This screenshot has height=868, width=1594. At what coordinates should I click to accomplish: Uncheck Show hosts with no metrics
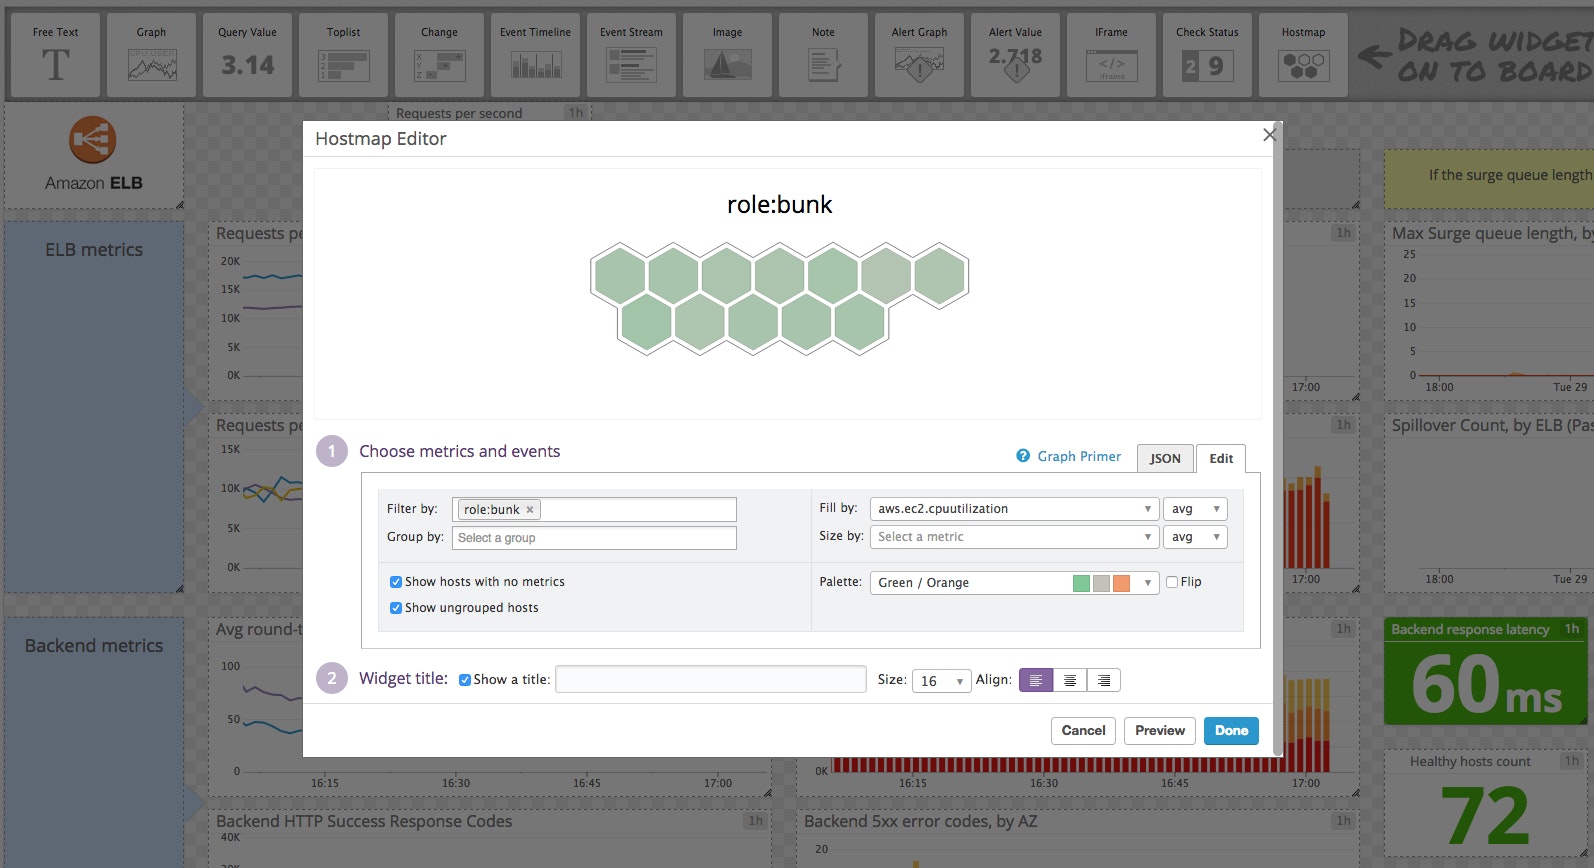pos(396,582)
